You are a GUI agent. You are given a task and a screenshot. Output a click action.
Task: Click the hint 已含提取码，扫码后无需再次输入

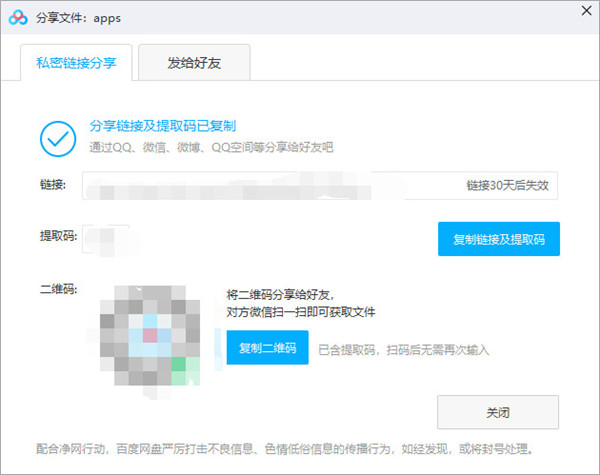[404, 350]
